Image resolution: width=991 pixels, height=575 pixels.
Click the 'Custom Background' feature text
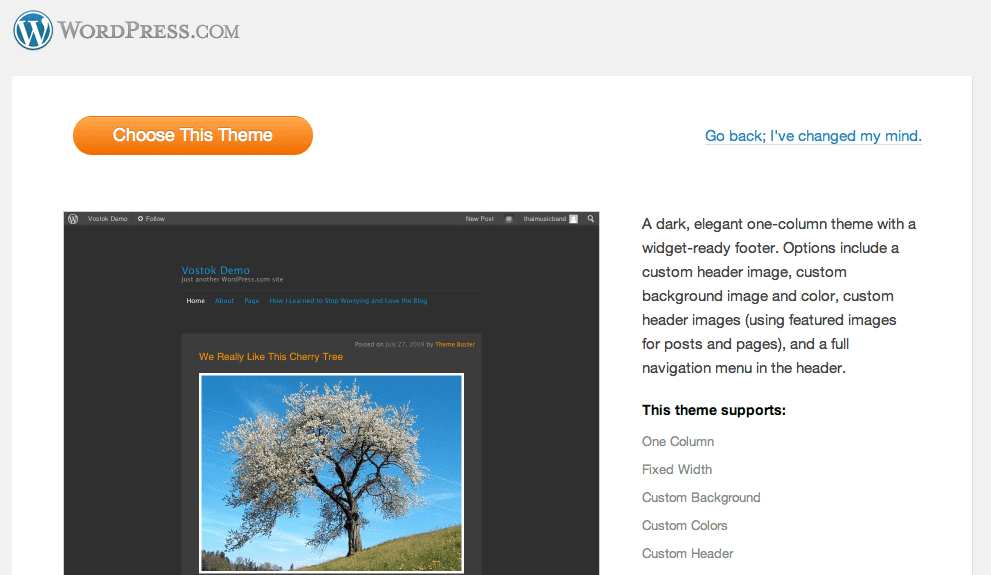tap(701, 497)
